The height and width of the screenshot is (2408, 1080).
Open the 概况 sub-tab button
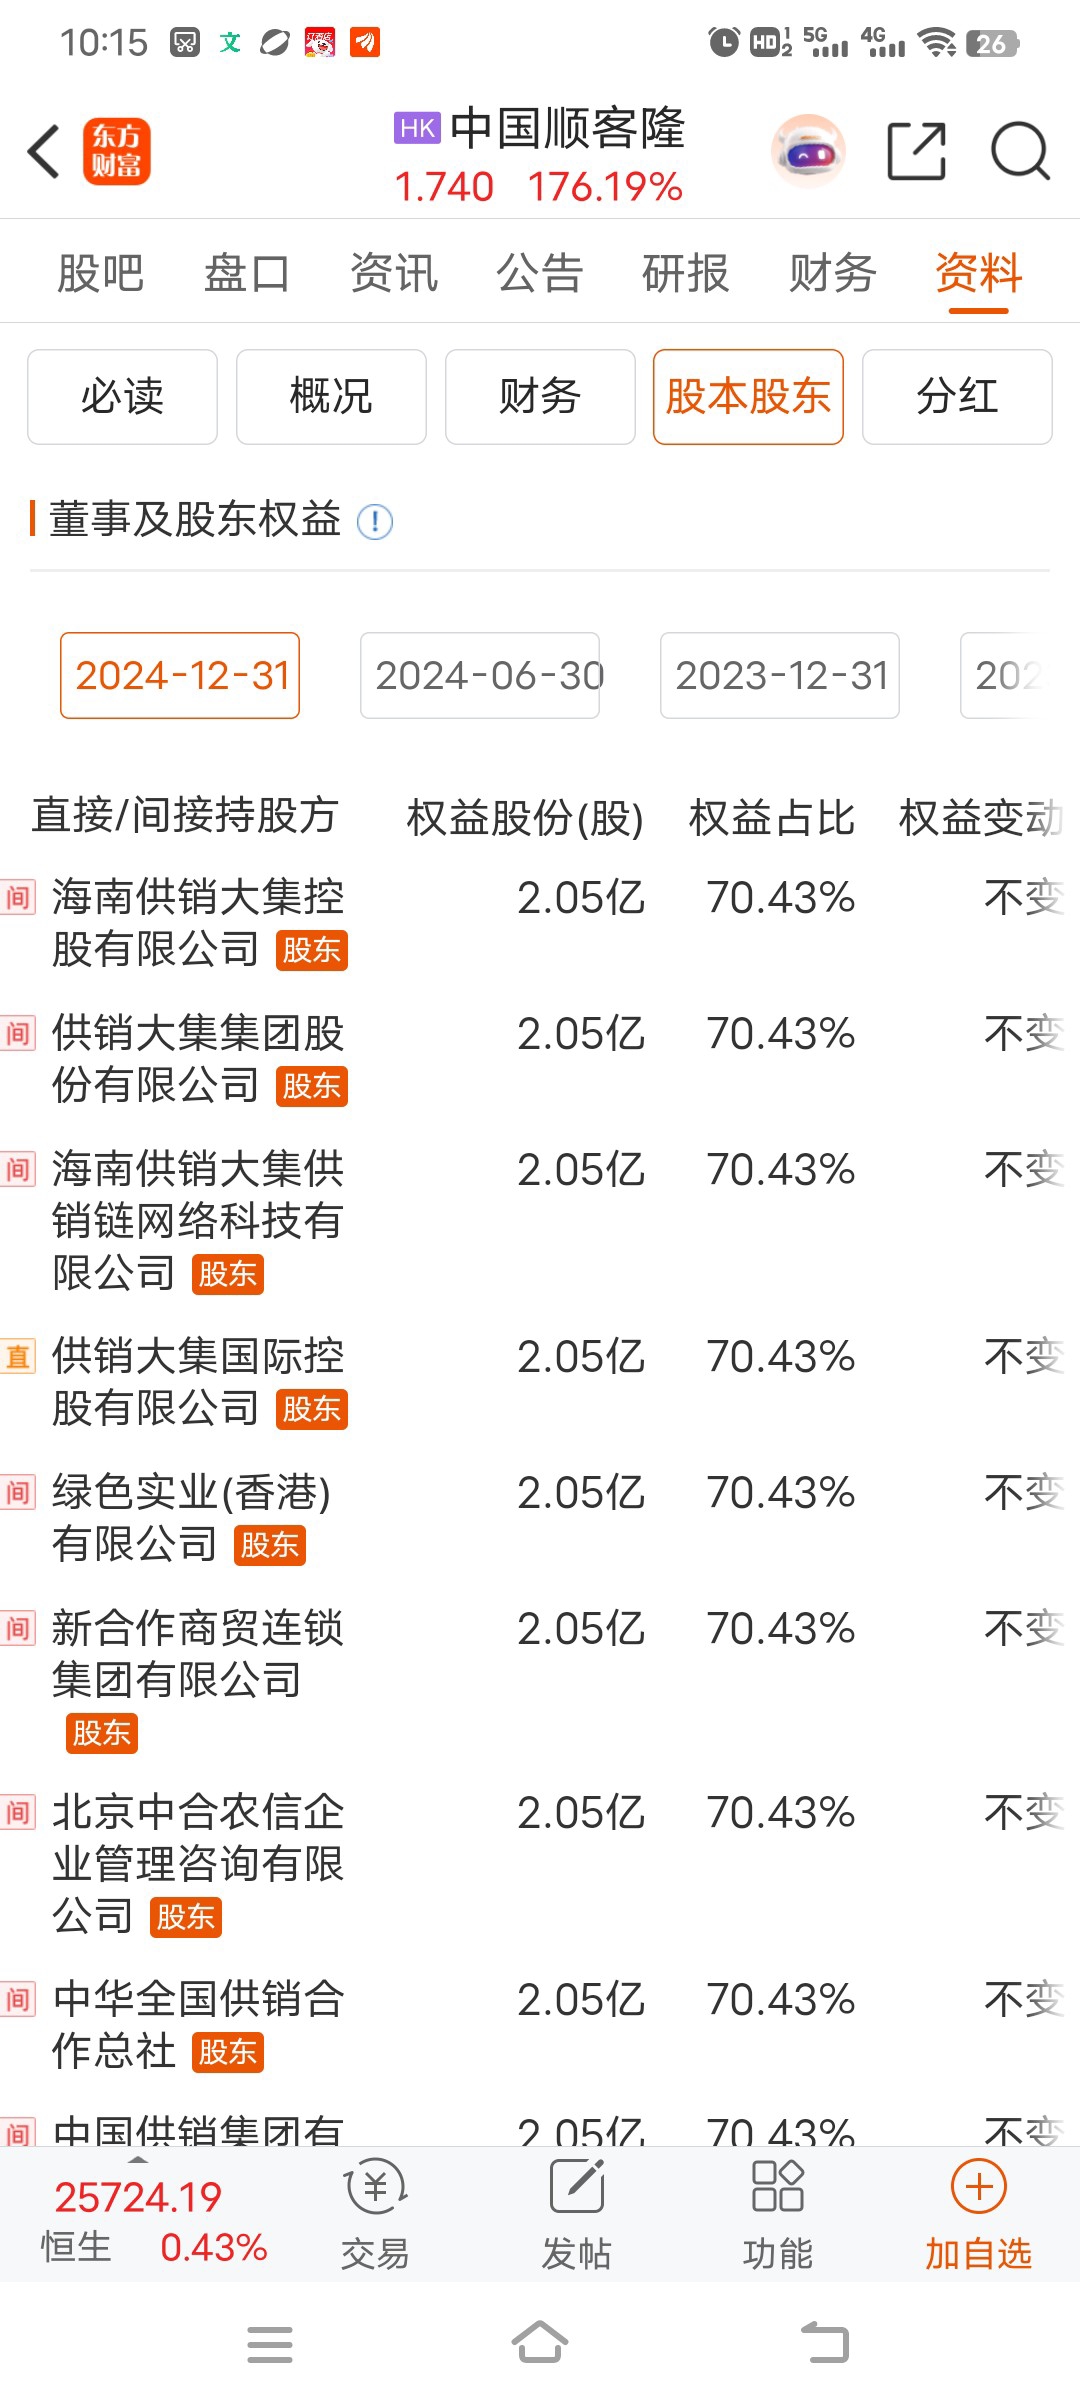click(331, 396)
